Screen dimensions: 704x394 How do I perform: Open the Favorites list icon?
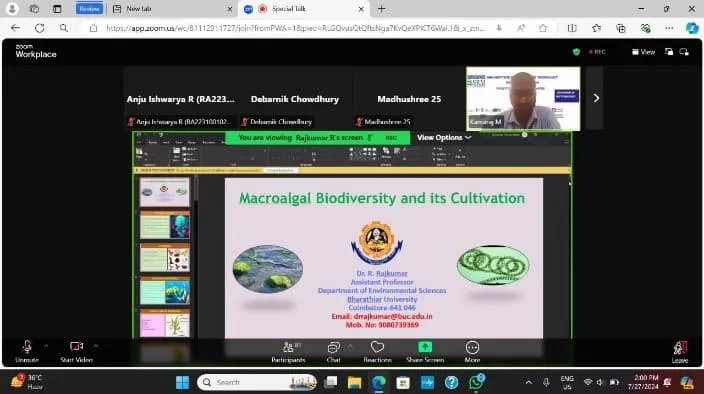tap(596, 28)
